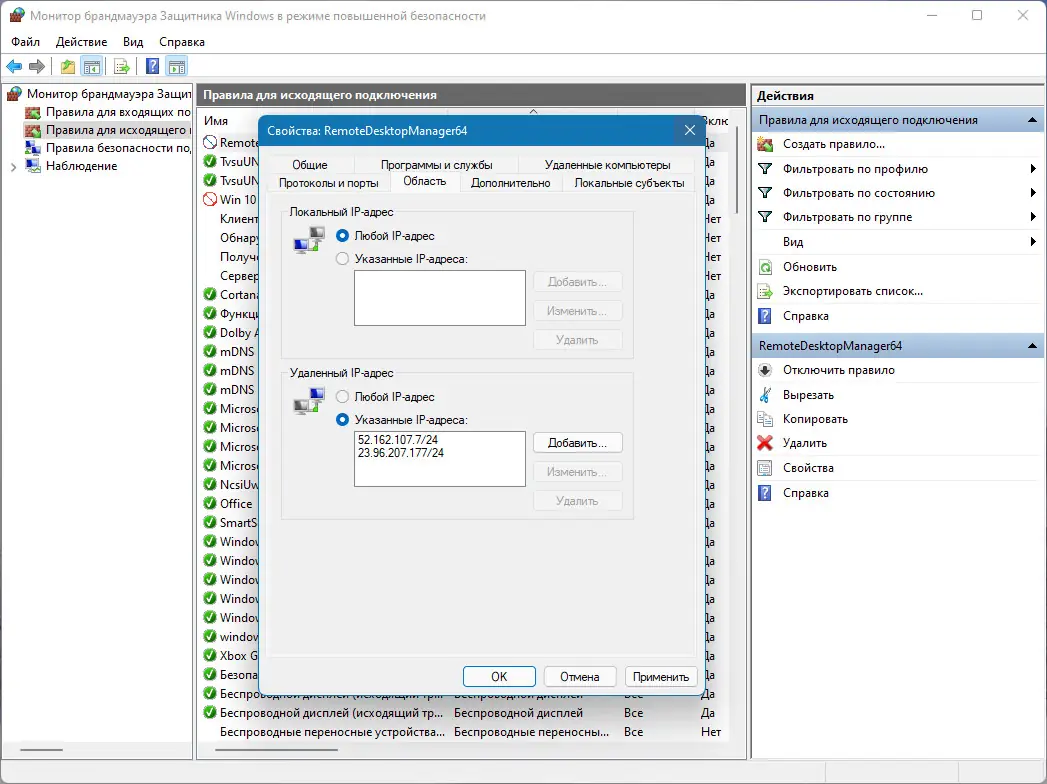The width and height of the screenshot is (1047, 784).
Task: Click the Вырезать scissors icon
Action: (x=765, y=395)
